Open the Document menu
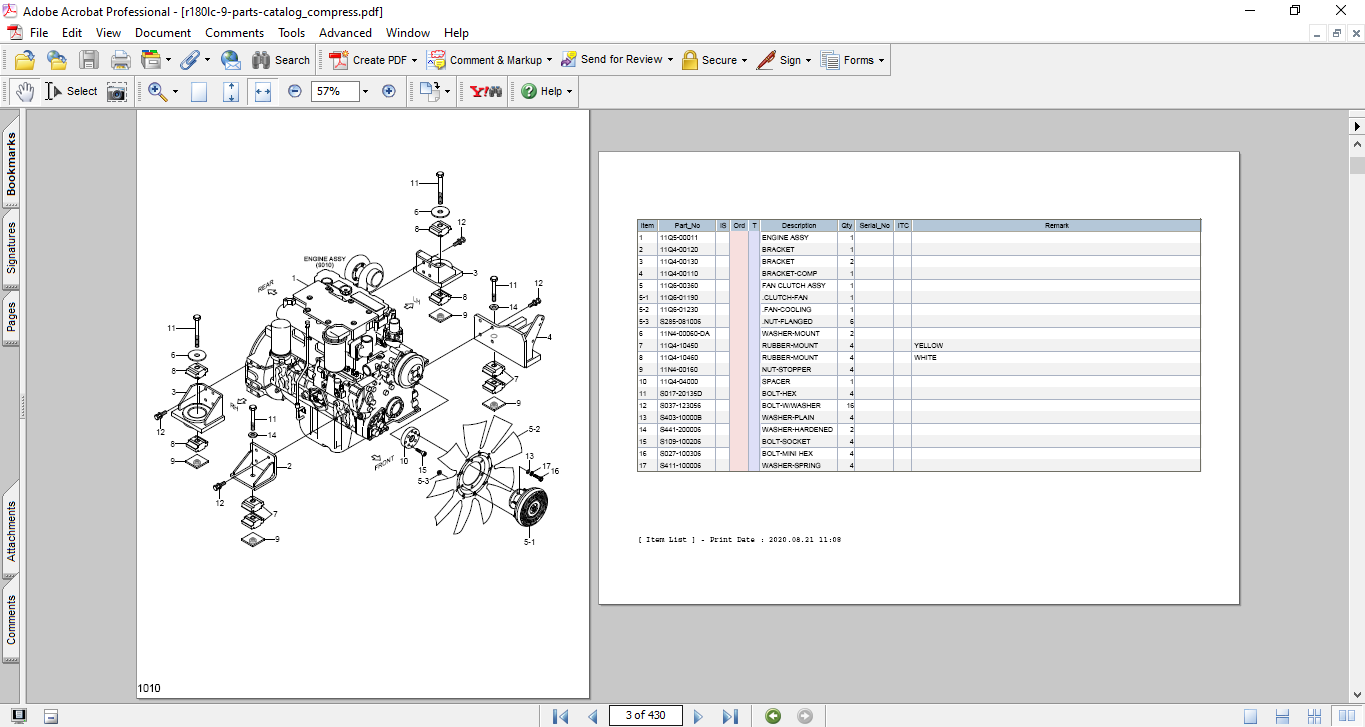 click(163, 33)
